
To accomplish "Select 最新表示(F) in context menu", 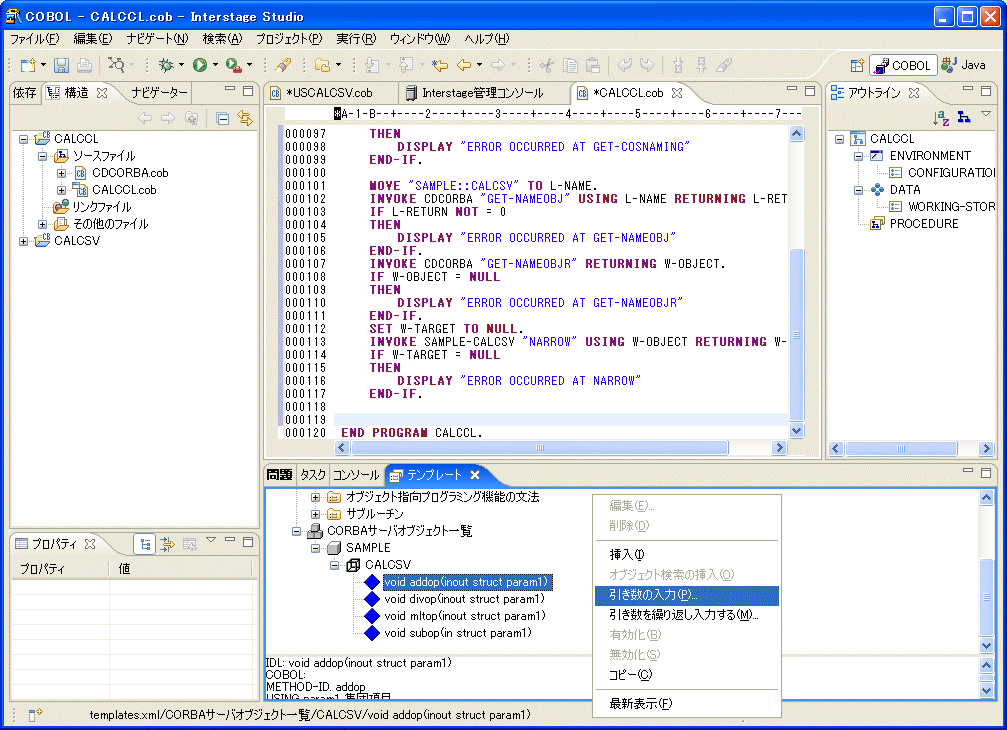I will pos(687,704).
